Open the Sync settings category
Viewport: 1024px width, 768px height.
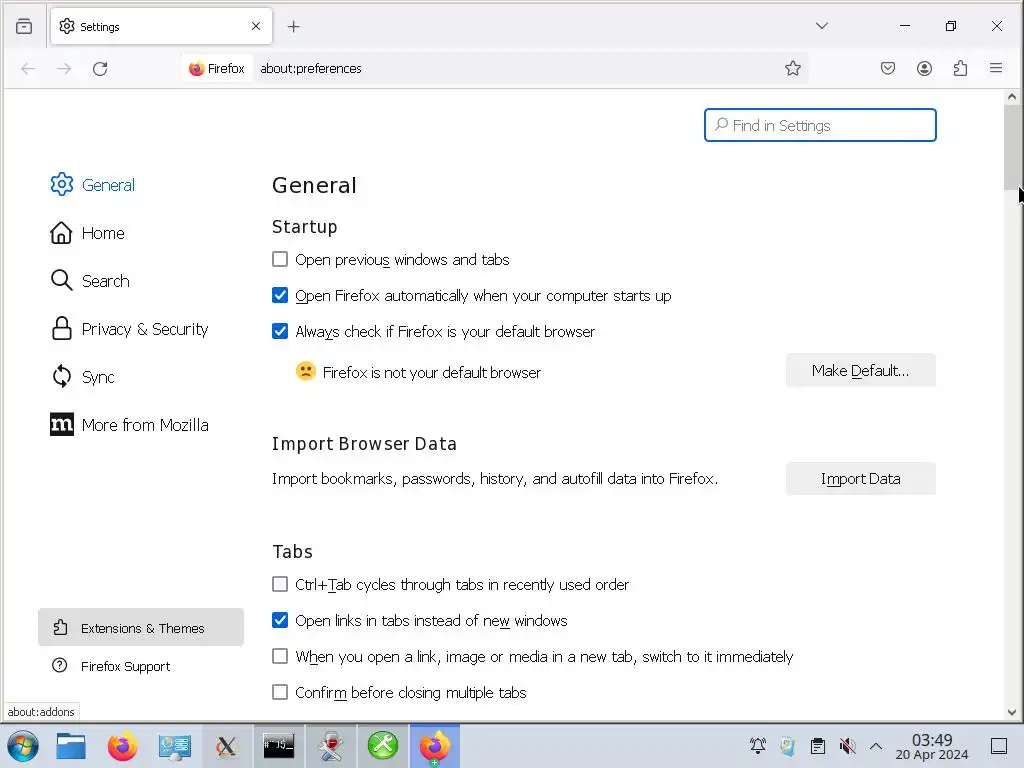[x=82, y=377]
